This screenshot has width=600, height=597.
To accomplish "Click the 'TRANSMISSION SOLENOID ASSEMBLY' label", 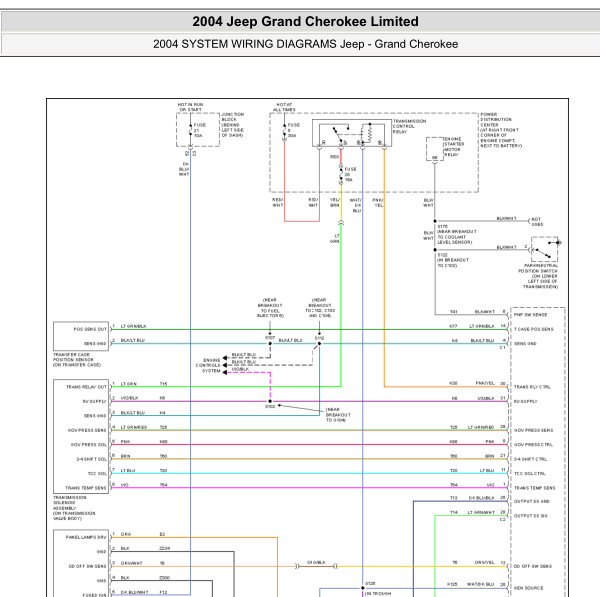I will tap(70, 503).
